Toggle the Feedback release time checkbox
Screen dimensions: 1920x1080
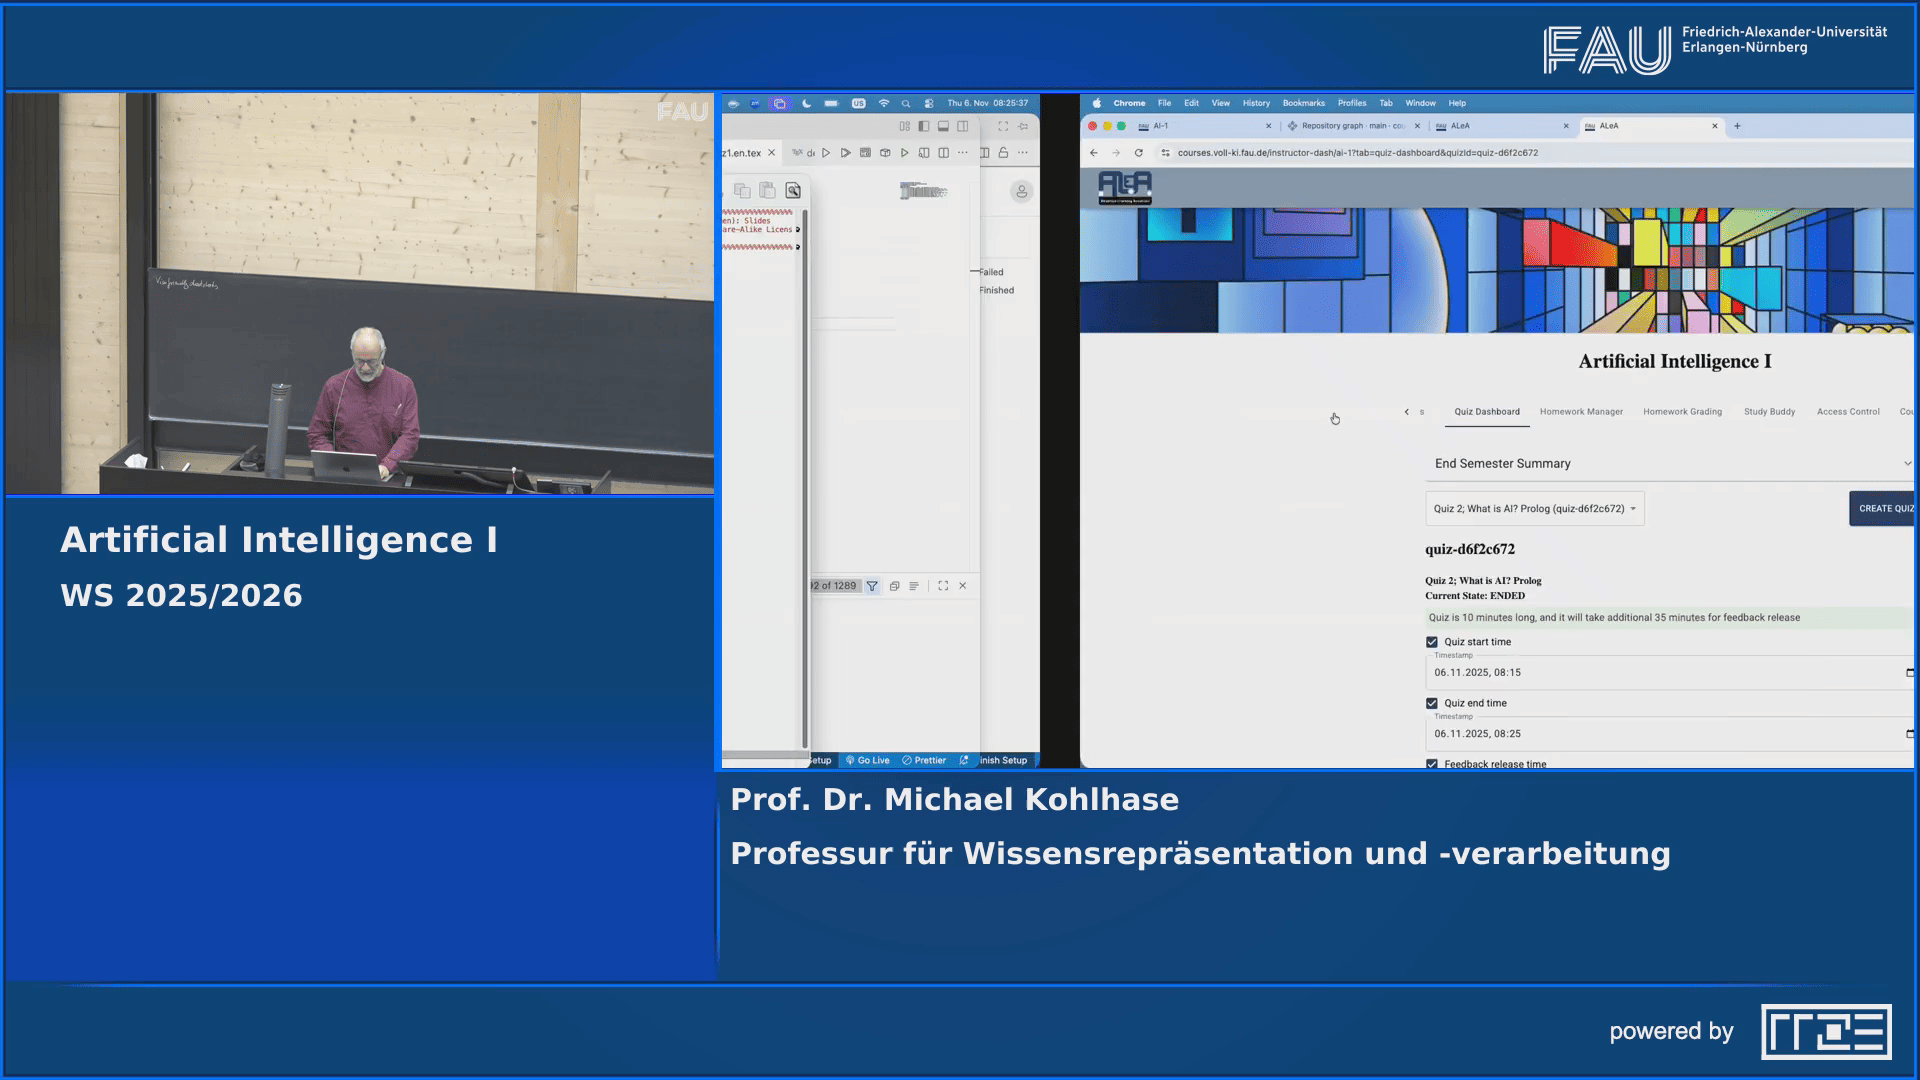(1432, 764)
